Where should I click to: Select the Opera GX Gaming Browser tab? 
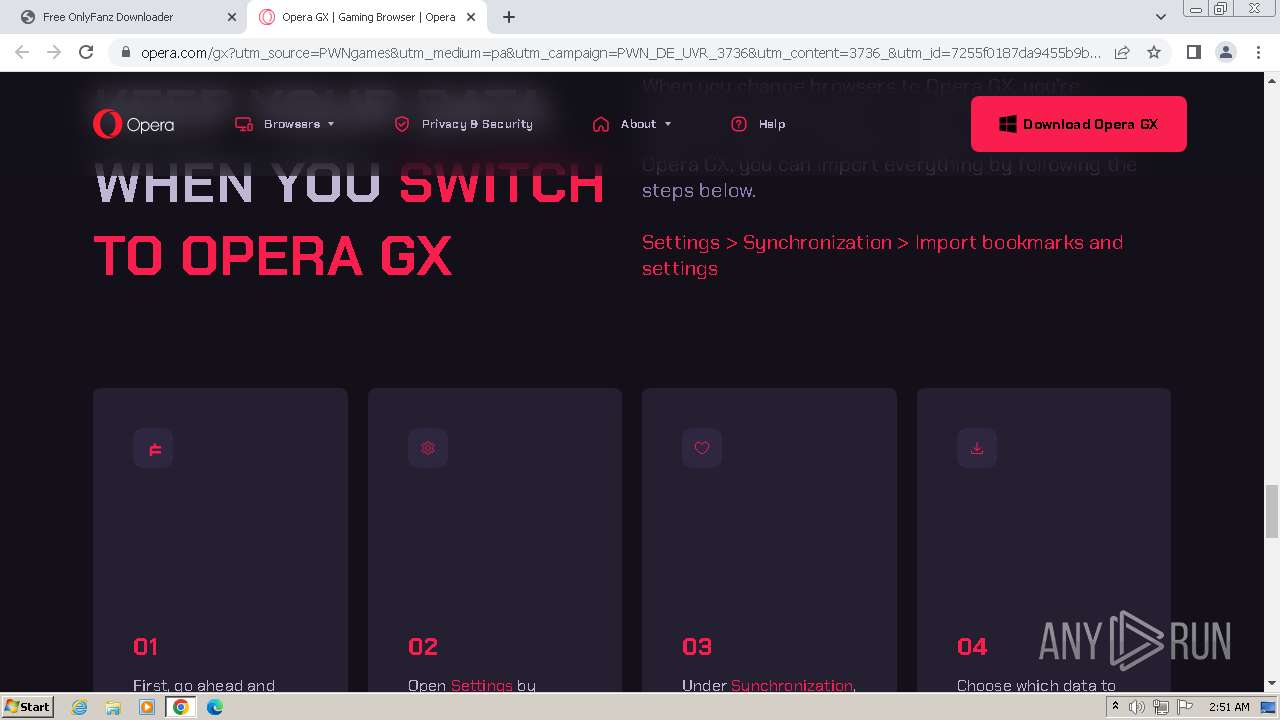[x=368, y=17]
